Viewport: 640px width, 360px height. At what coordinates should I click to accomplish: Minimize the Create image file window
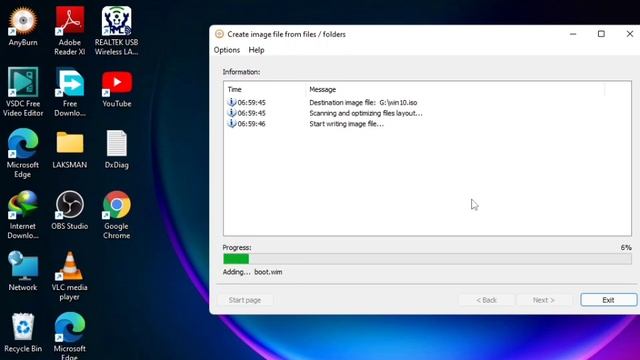tap(573, 34)
